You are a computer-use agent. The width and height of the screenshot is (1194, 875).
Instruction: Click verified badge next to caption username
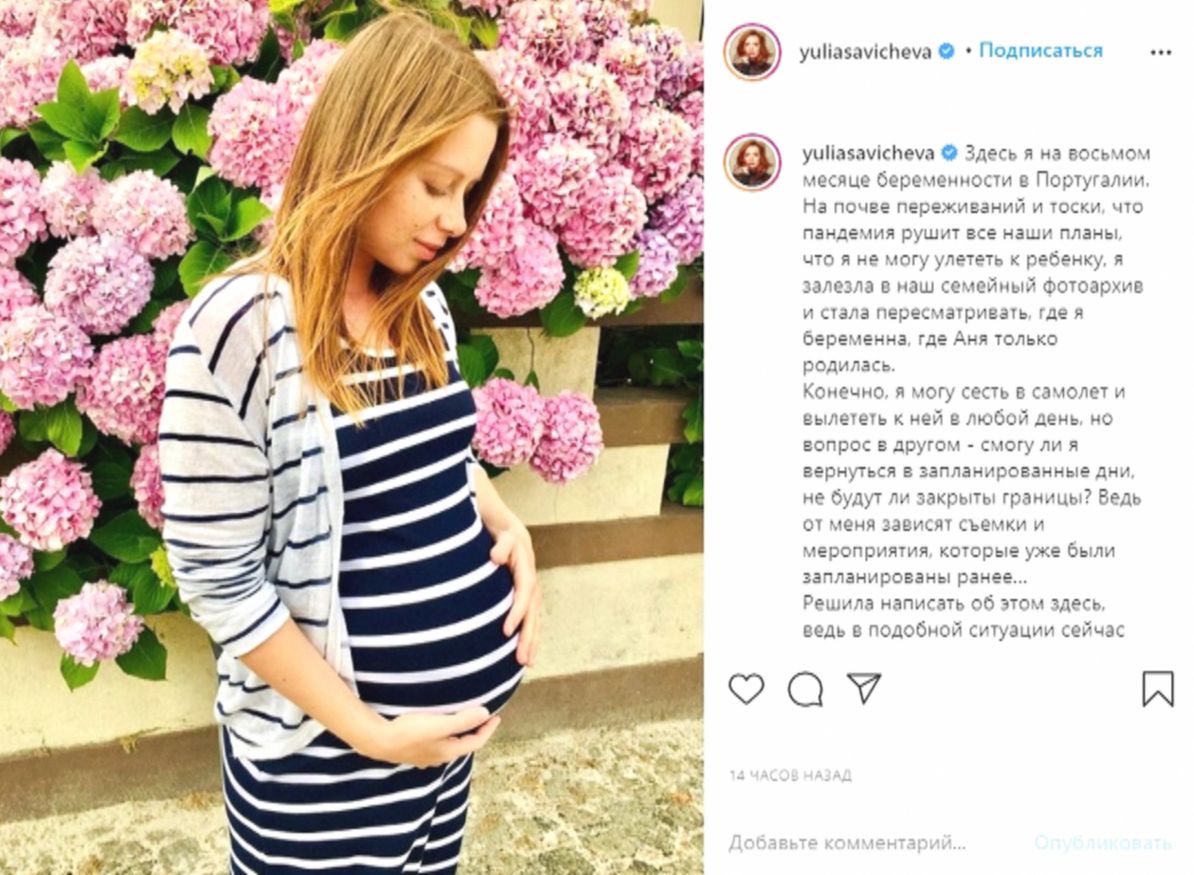point(950,153)
